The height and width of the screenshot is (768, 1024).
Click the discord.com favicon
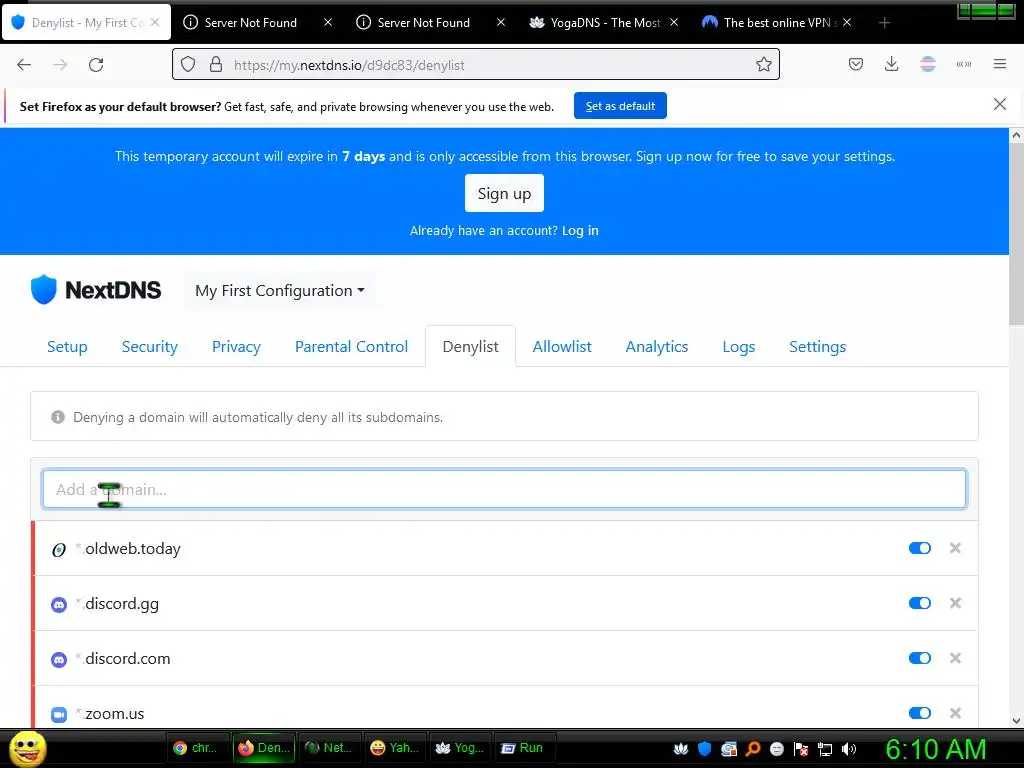coord(59,660)
